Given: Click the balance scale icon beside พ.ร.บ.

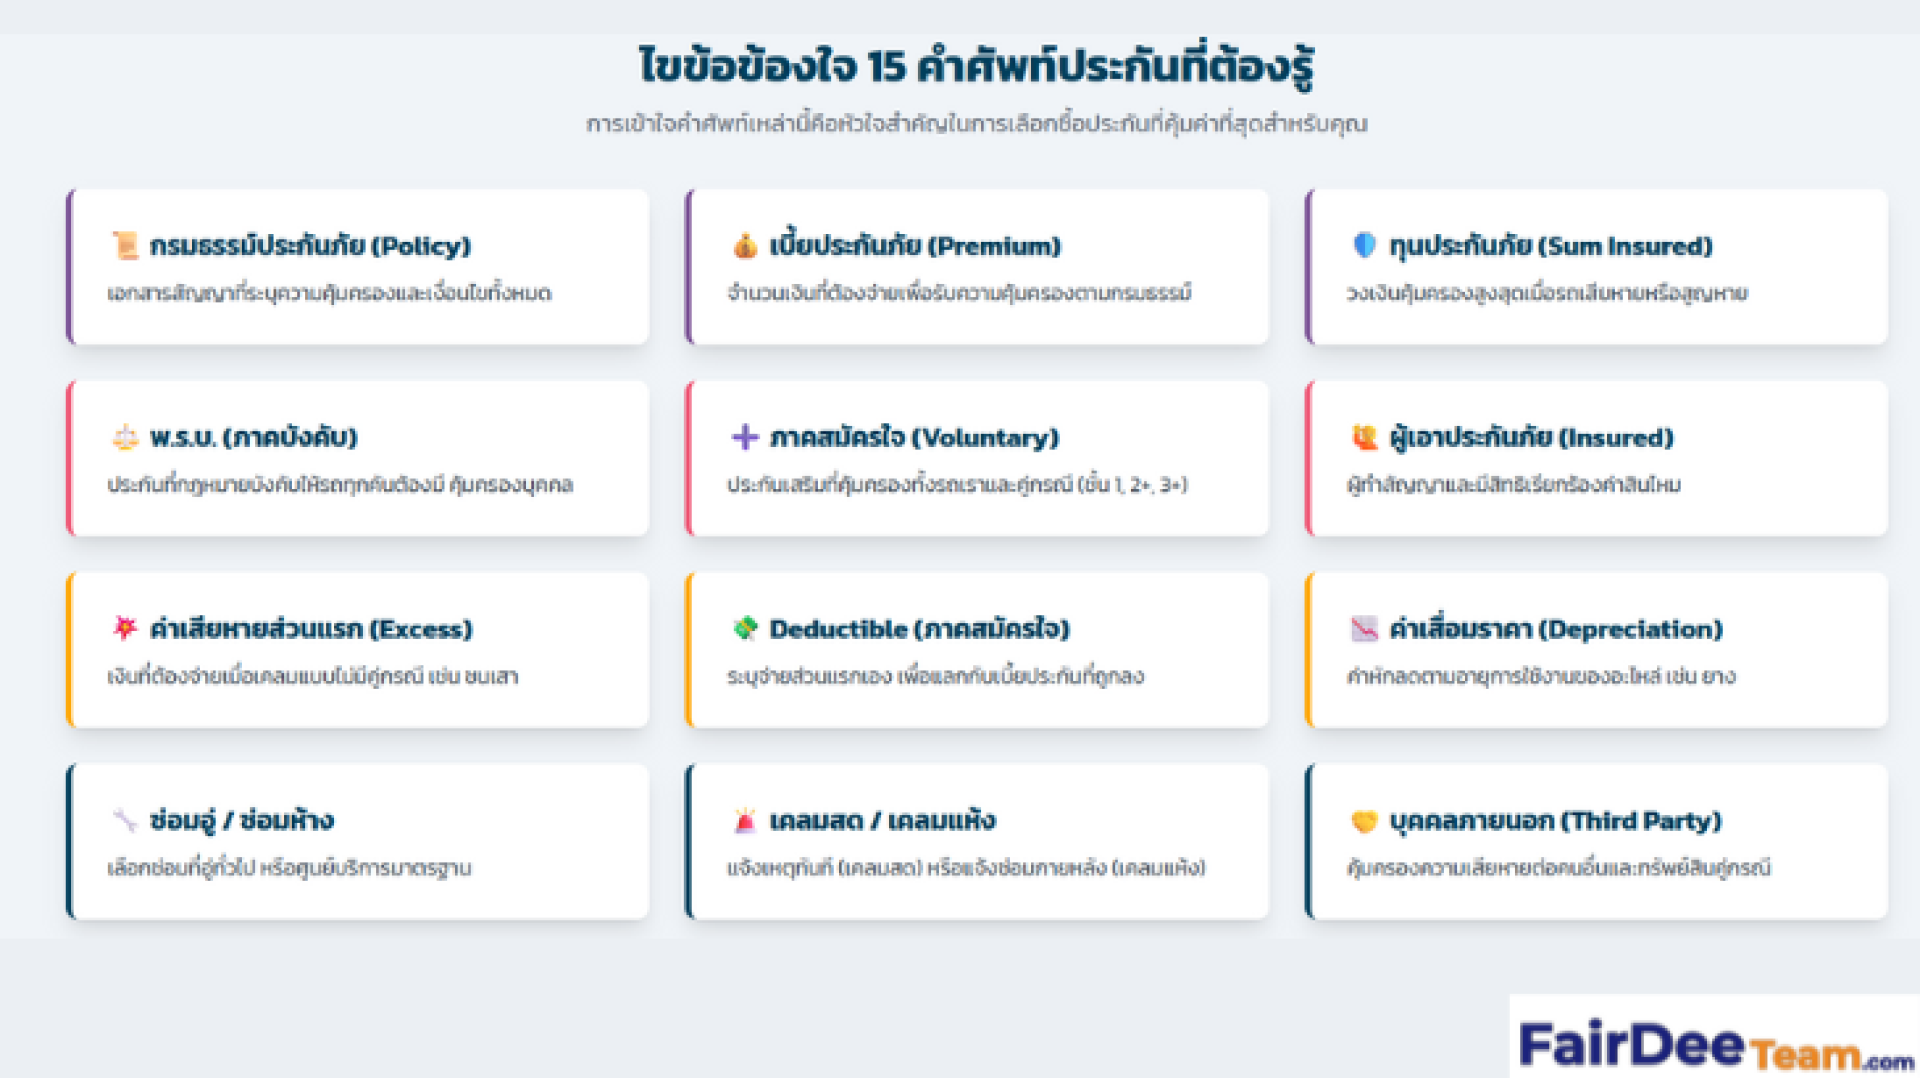Looking at the screenshot, I should coord(125,437).
